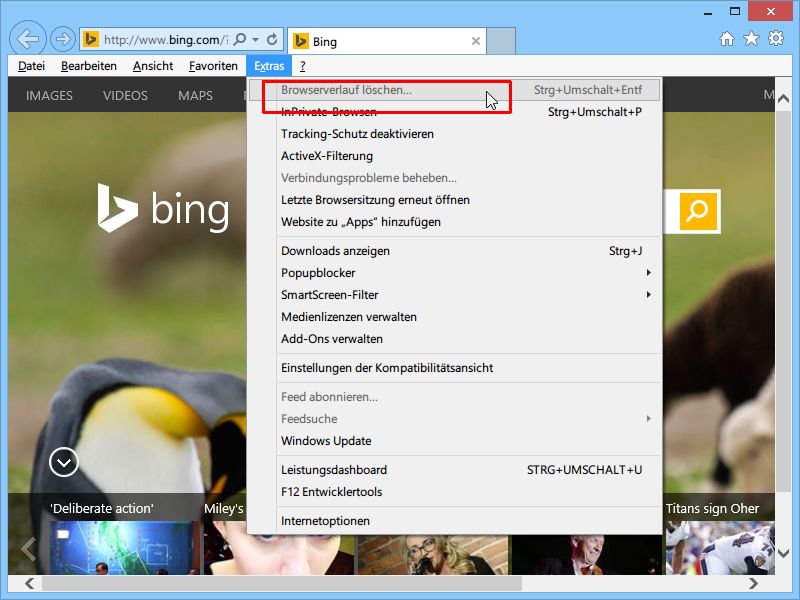Minimize the Internet Explorer window
This screenshot has width=800, height=600.
coord(708,12)
